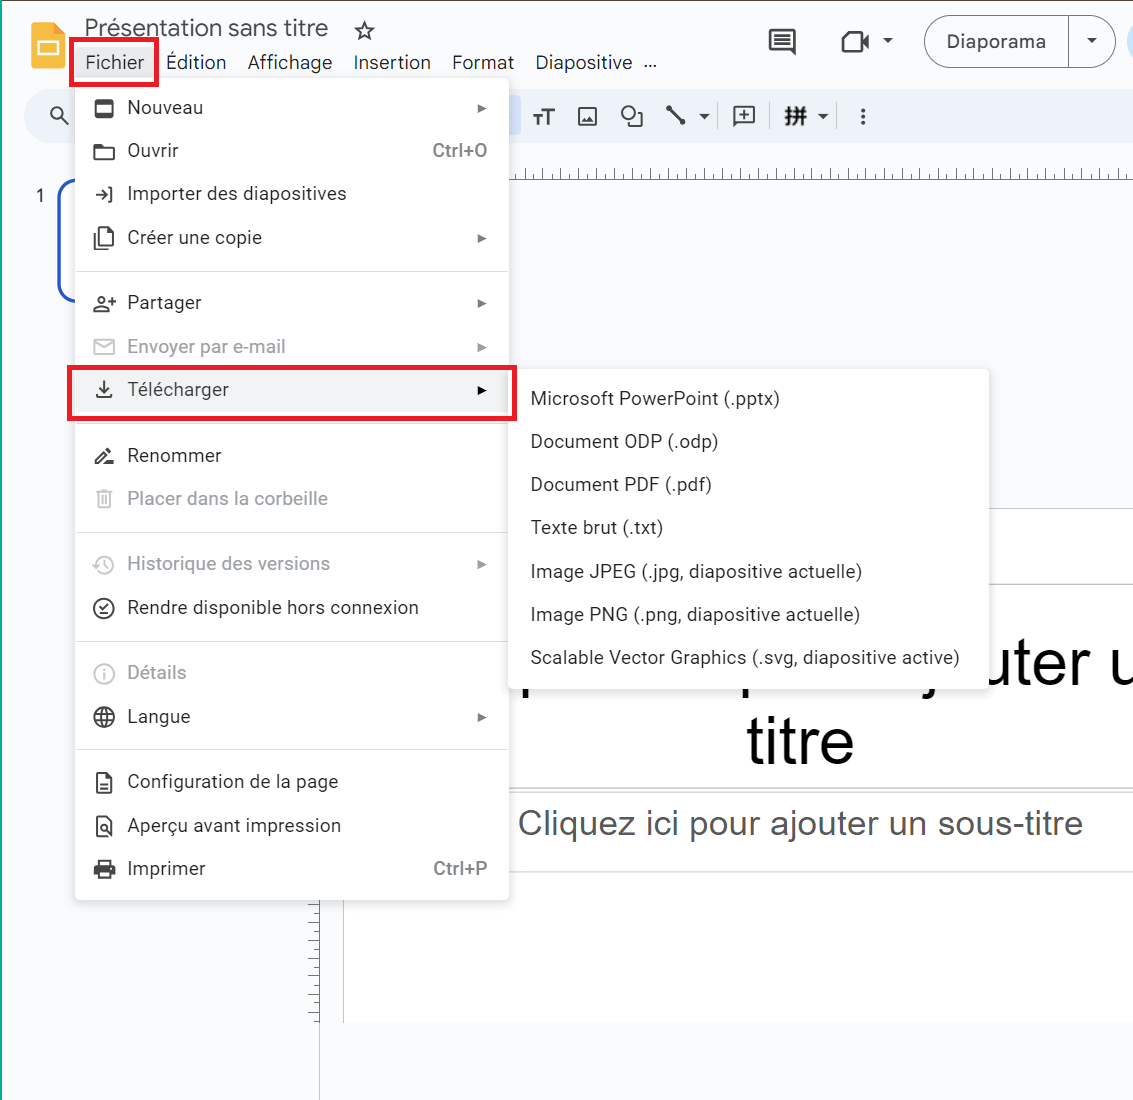
Task: Open Aperçu avant impression
Action: click(292, 825)
